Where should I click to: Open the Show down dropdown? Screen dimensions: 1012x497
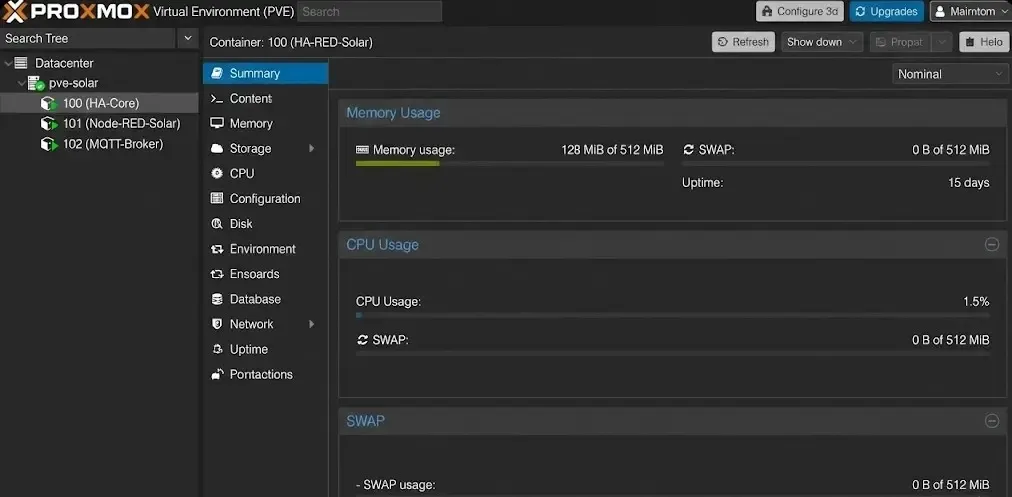pos(822,42)
